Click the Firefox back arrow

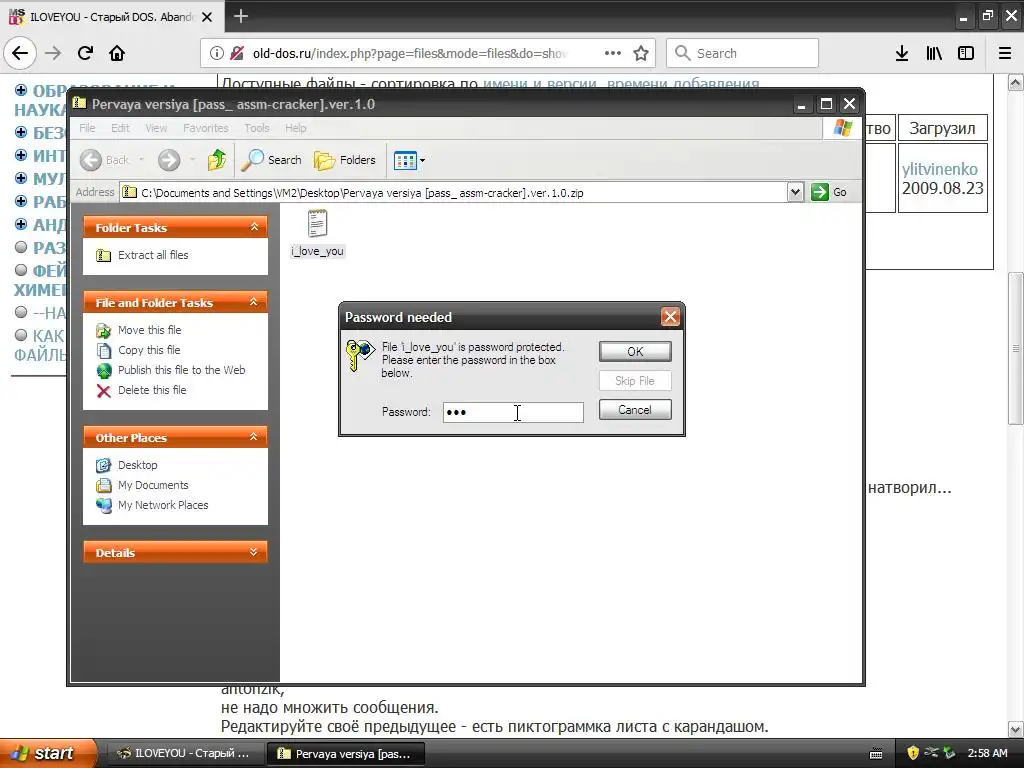(20, 53)
